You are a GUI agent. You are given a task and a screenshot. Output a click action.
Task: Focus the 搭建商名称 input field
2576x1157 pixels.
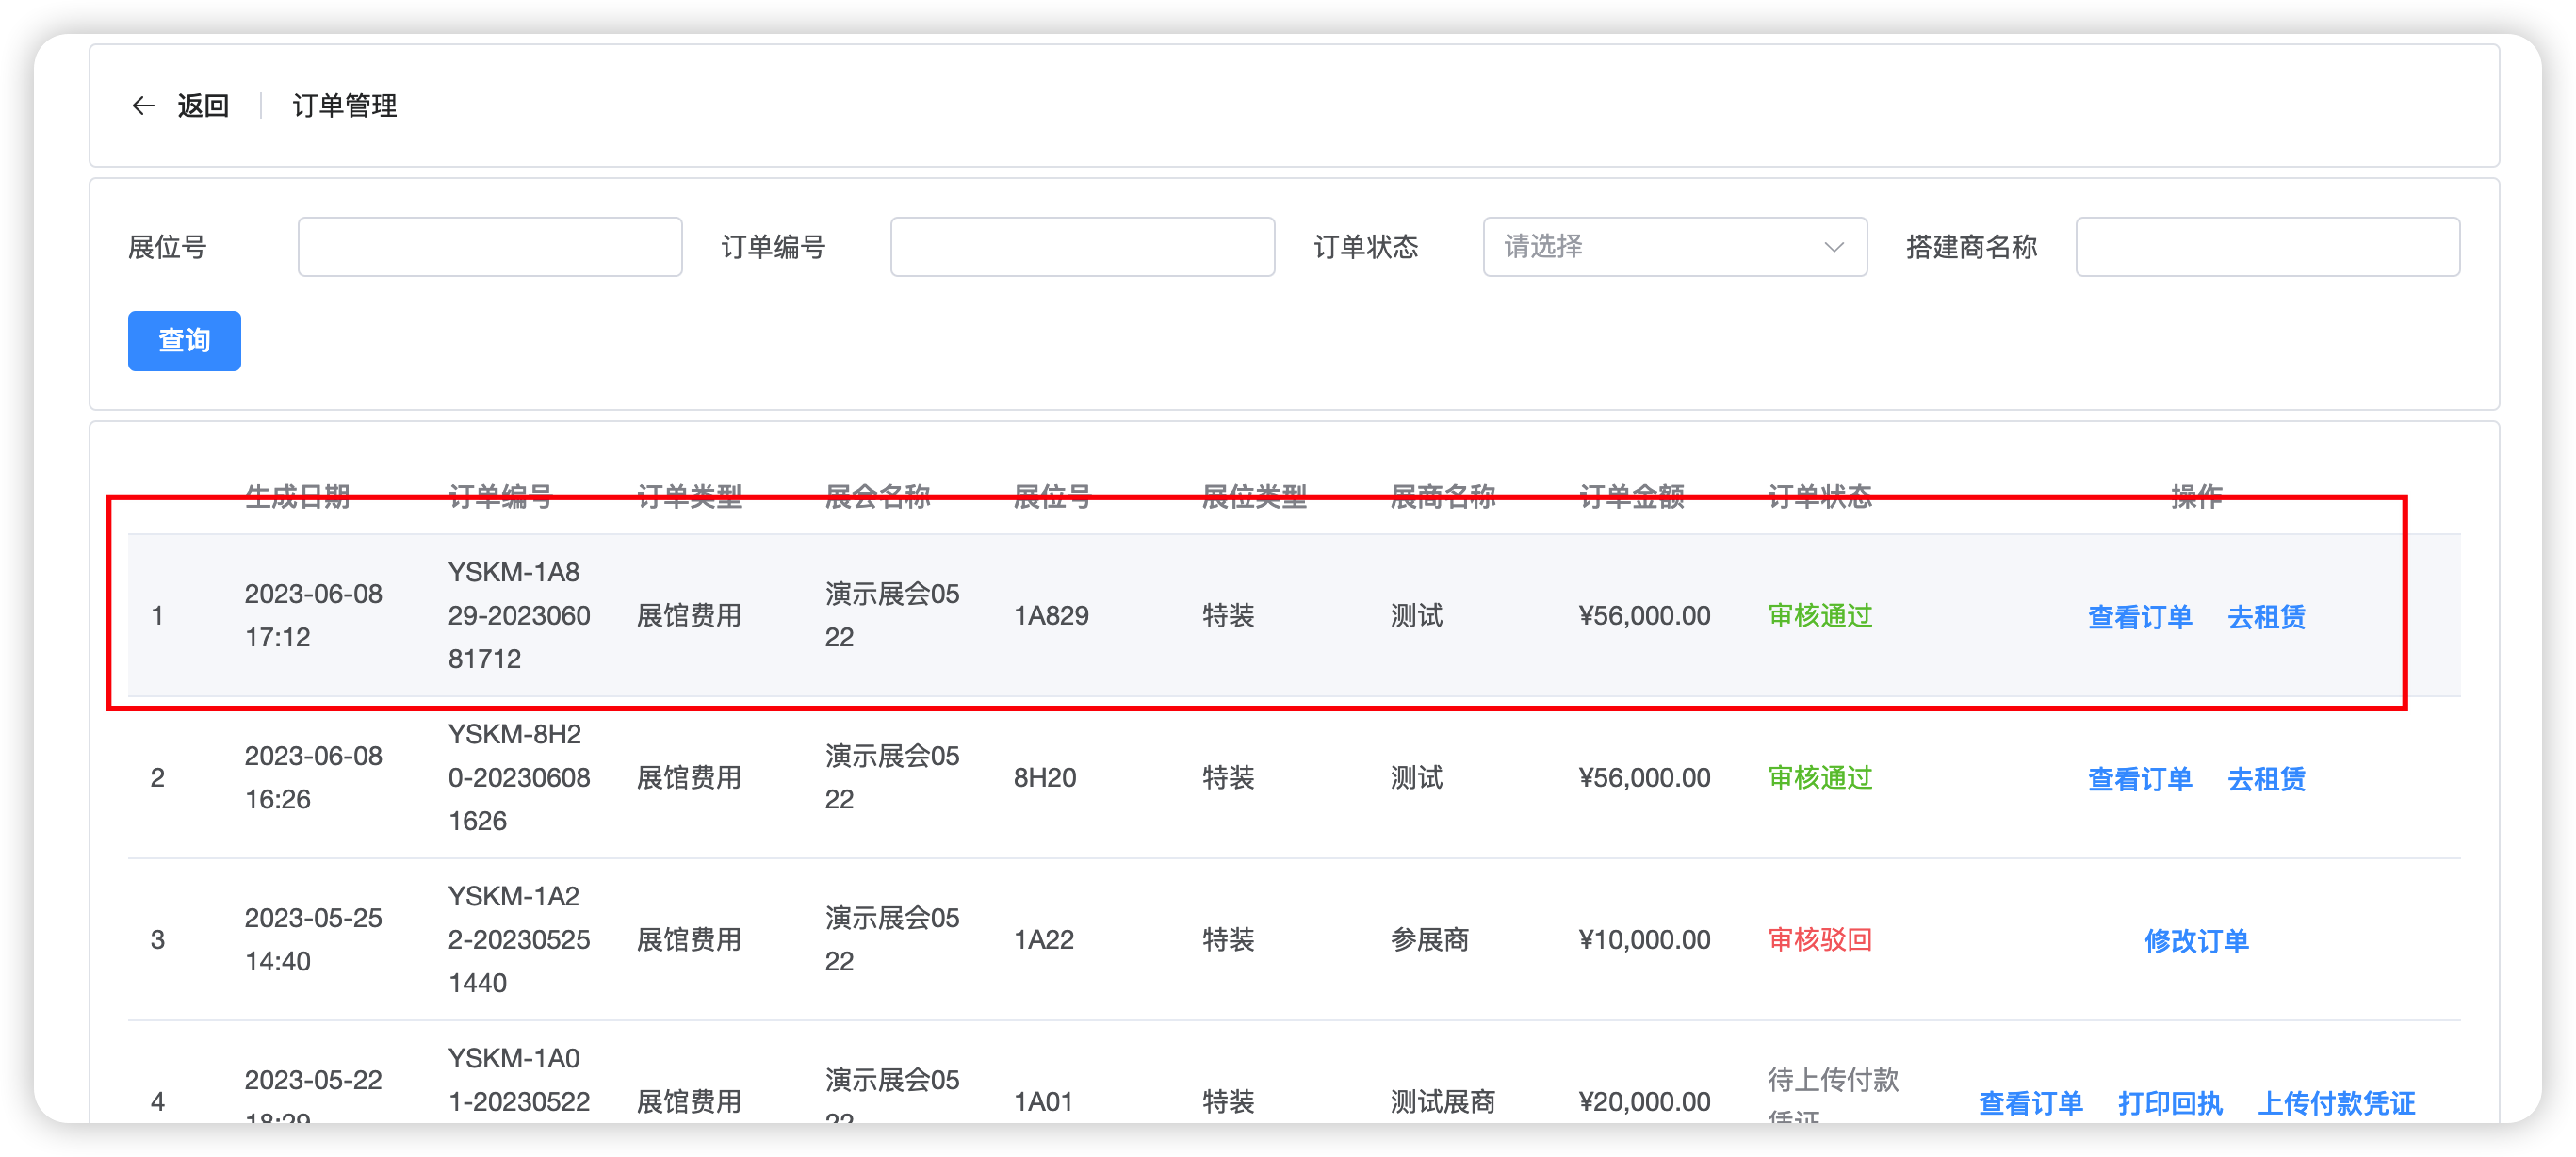tap(2267, 246)
